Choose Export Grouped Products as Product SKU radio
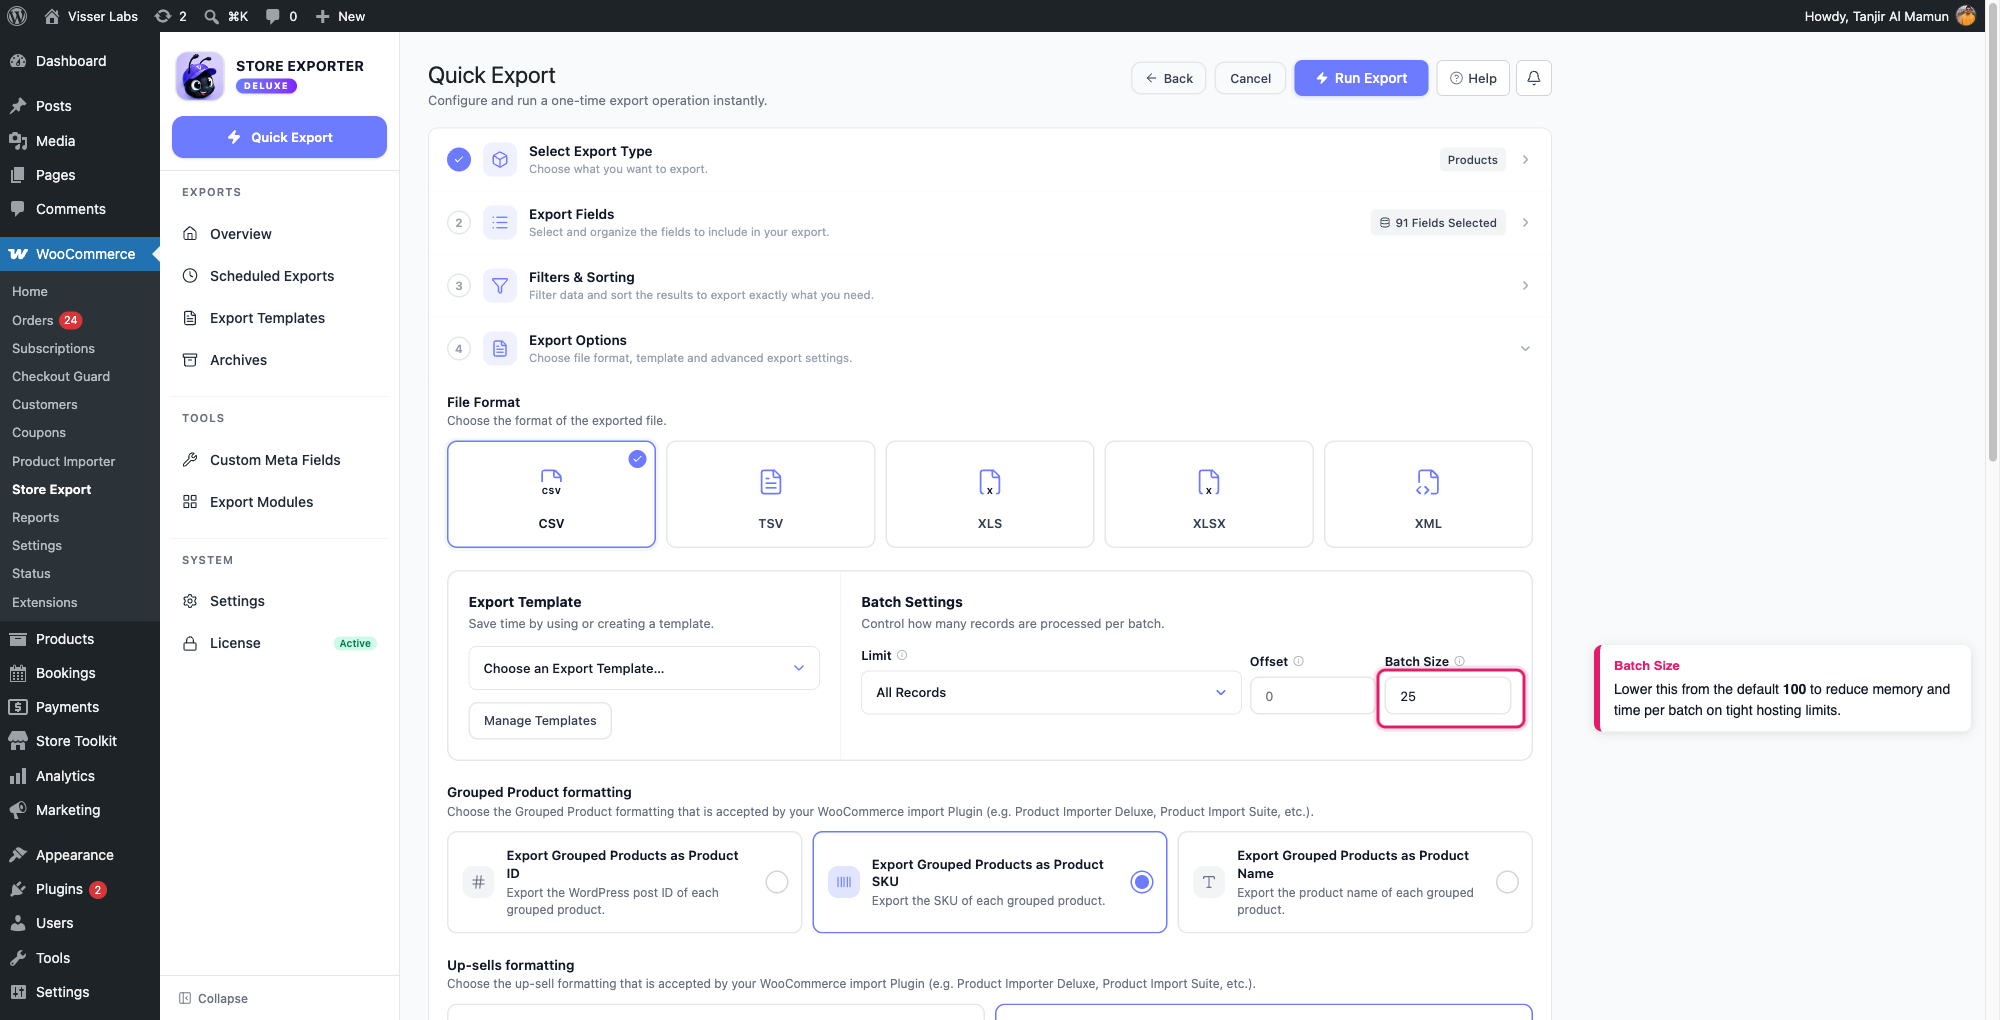The image size is (2000, 1020). pyautogui.click(x=1142, y=882)
